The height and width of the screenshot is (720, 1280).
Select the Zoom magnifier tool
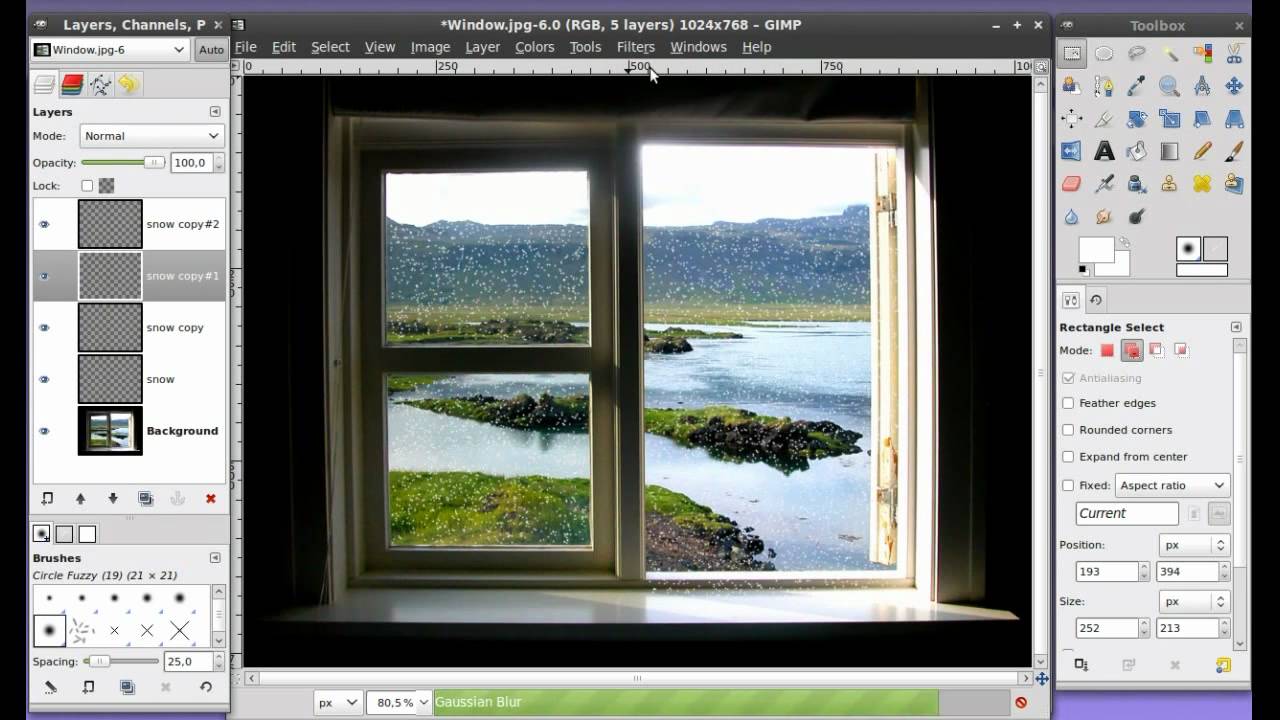[1169, 87]
